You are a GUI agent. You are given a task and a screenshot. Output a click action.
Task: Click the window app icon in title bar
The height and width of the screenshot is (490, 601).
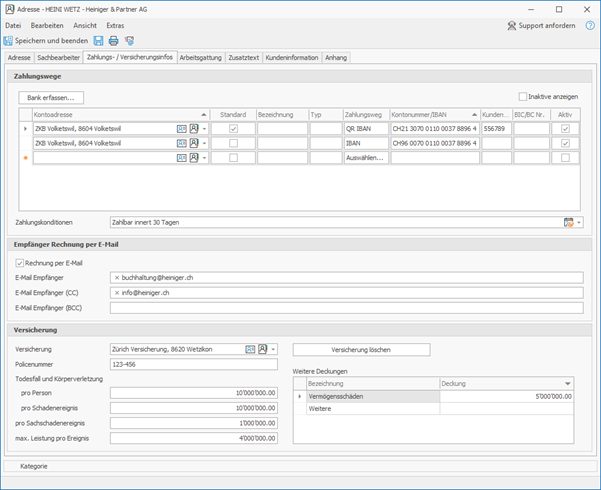click(x=10, y=9)
